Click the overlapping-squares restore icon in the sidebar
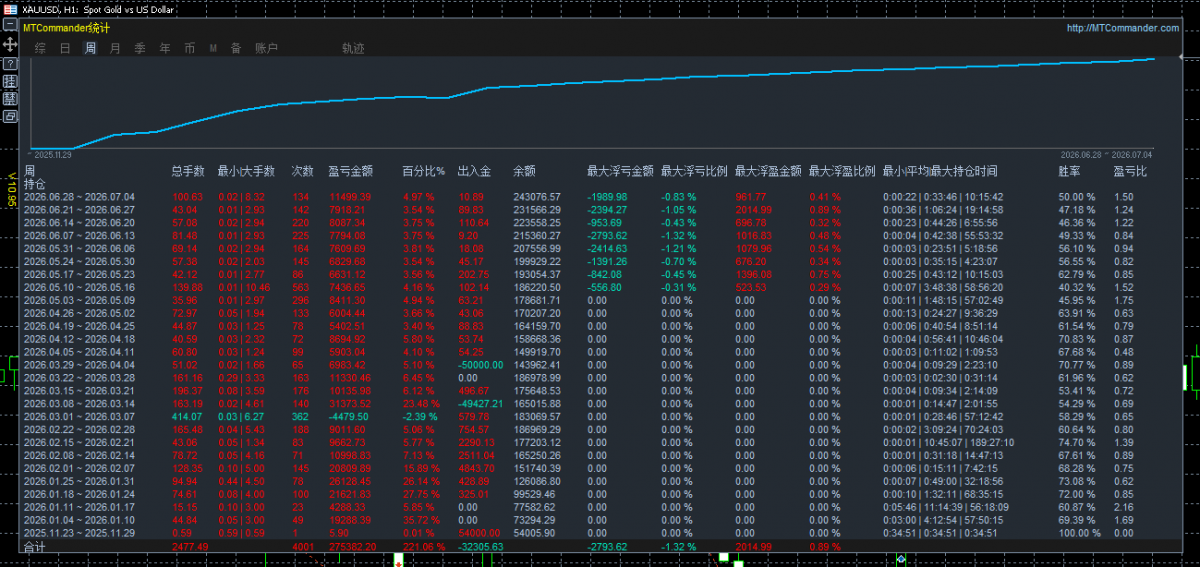The image size is (1200, 567). [10, 116]
